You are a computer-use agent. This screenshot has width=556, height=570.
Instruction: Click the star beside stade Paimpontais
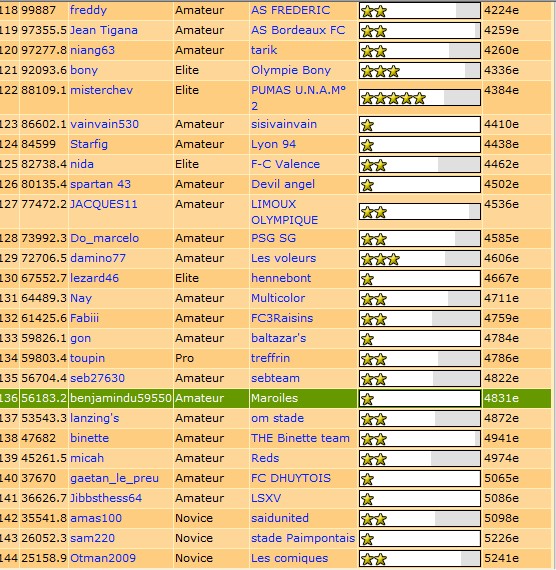368,539
